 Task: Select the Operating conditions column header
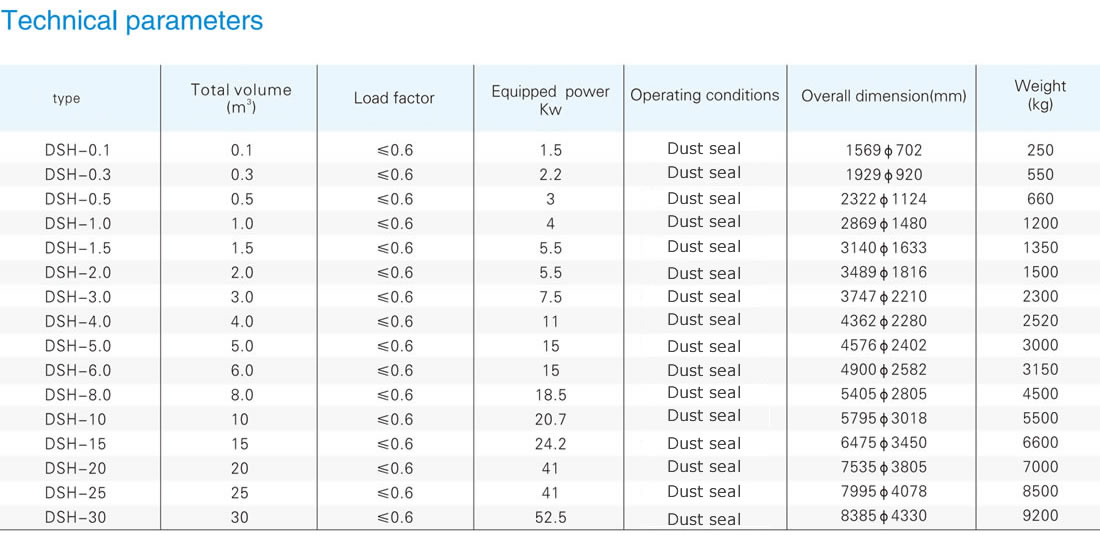click(704, 95)
